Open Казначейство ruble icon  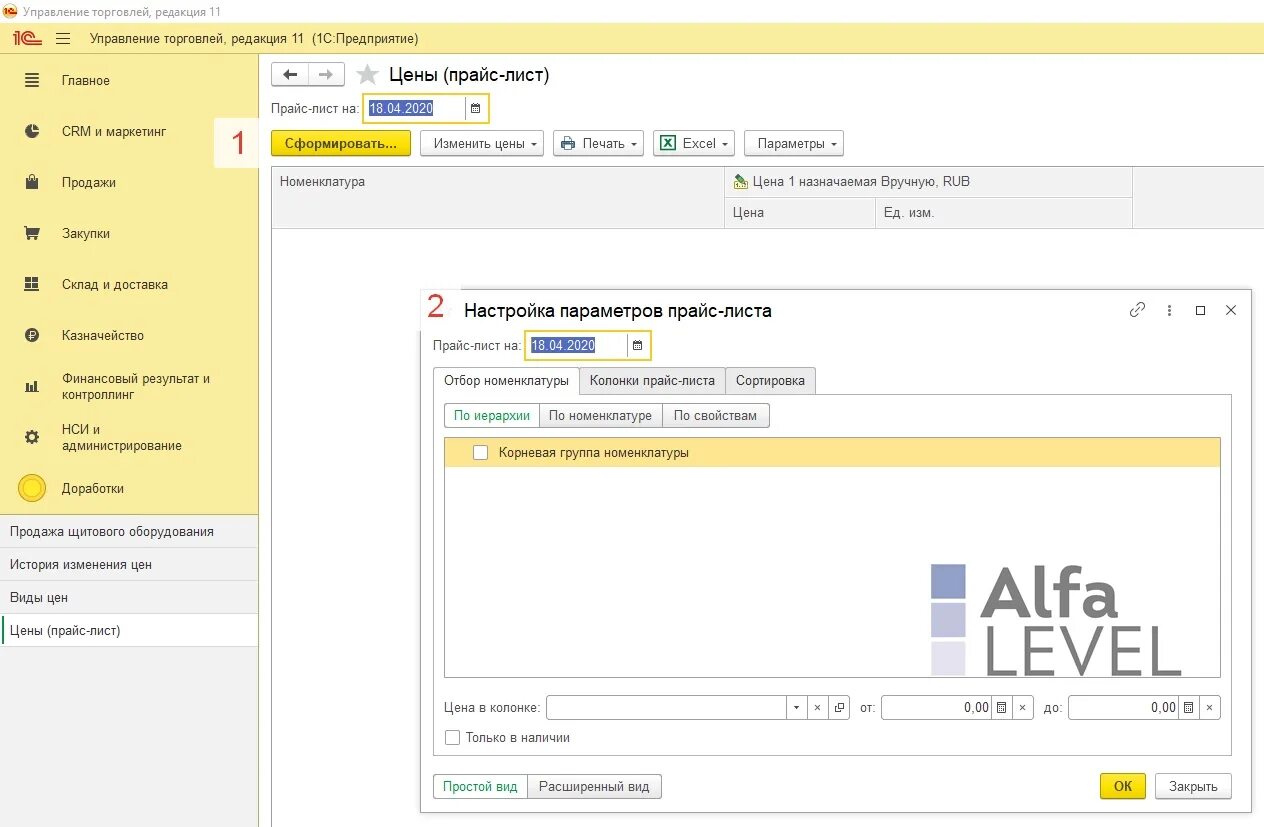32,335
